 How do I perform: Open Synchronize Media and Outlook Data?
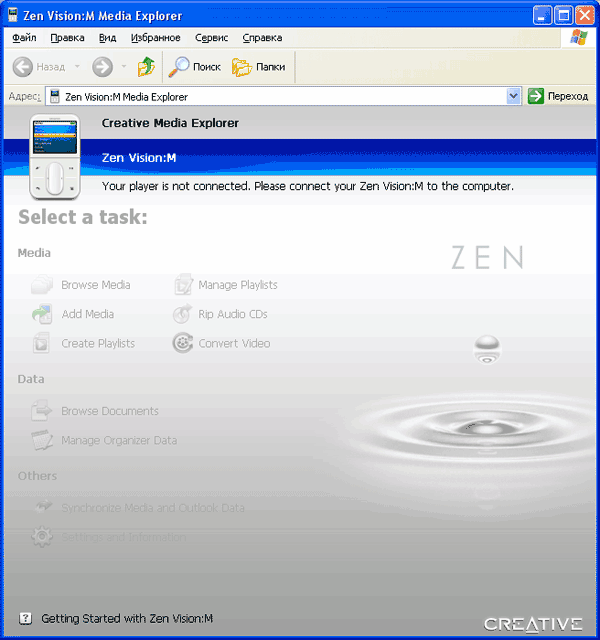pyautogui.click(x=153, y=508)
